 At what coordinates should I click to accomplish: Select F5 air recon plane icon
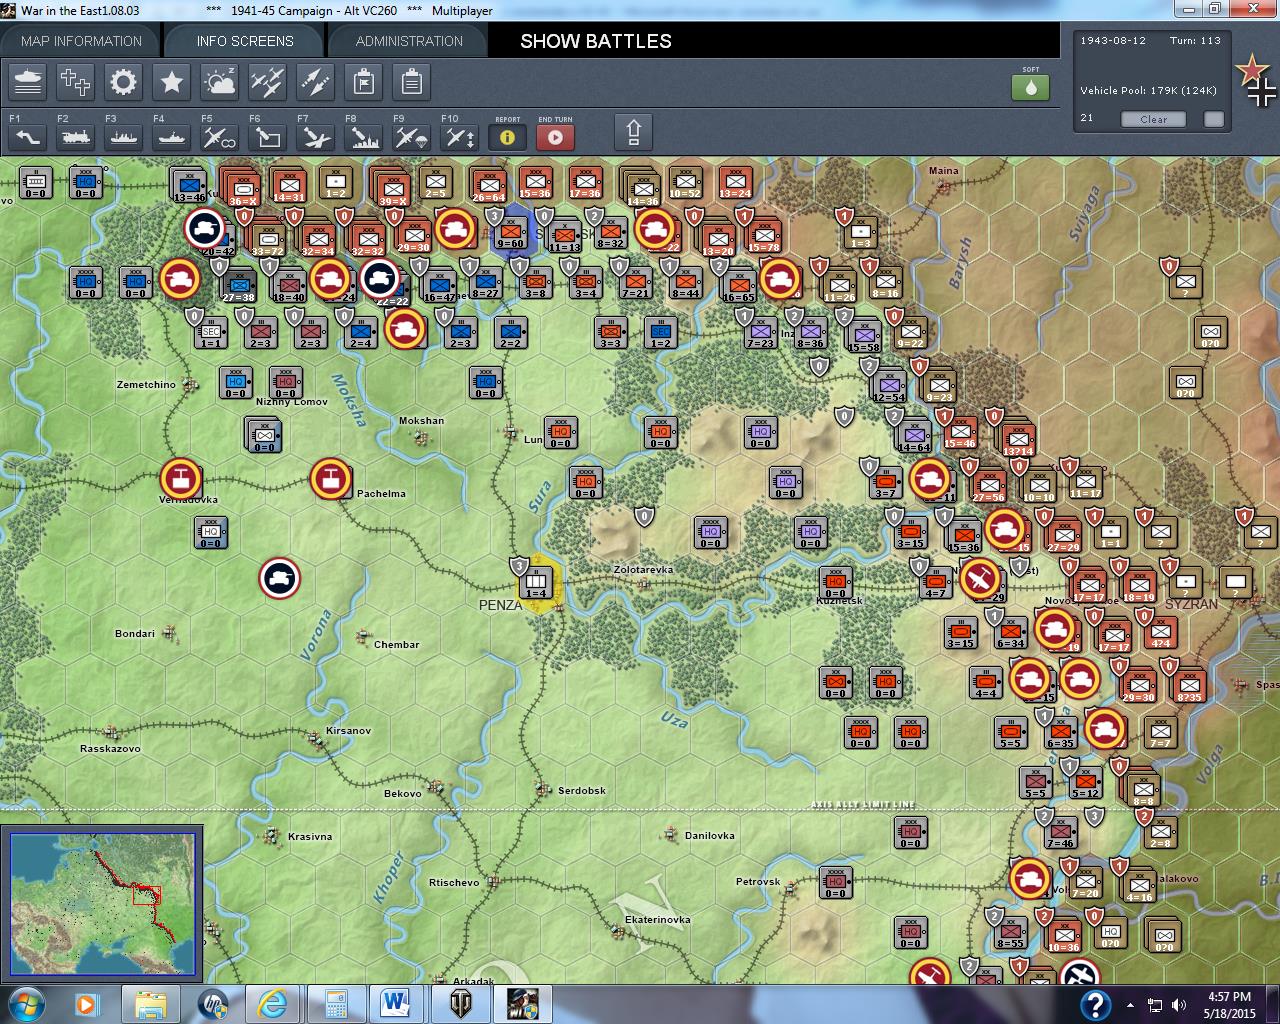[219, 136]
